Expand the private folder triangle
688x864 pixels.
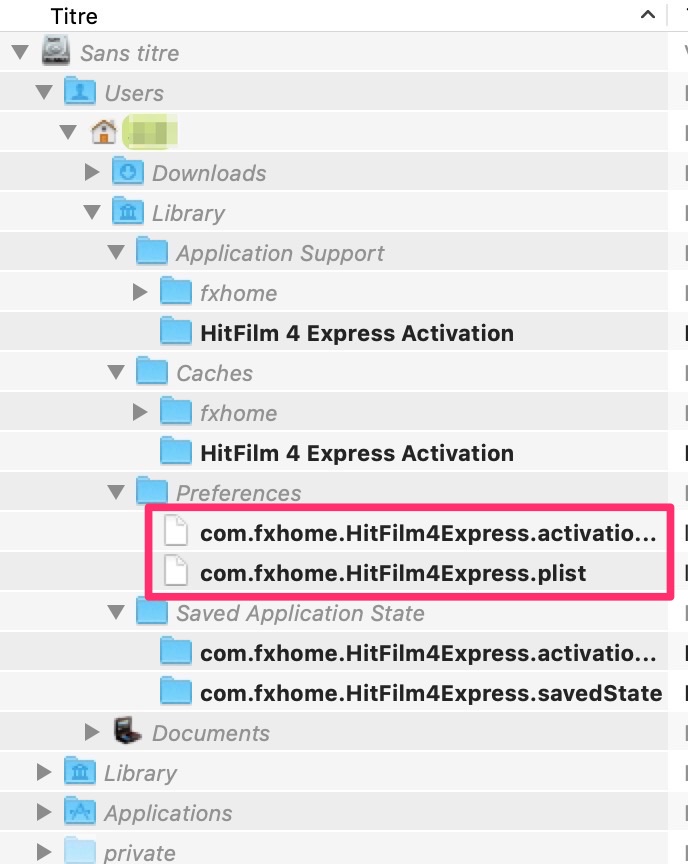point(44,852)
